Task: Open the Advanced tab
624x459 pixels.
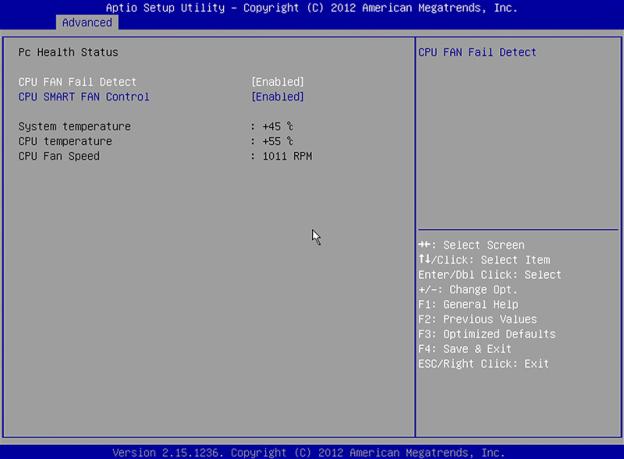Action: 87,23
